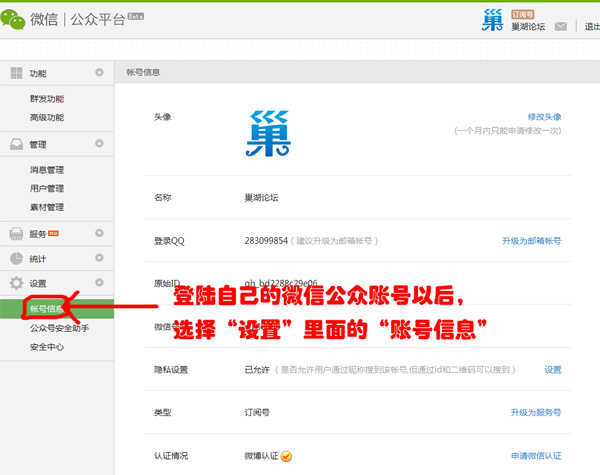
Task: Collapse the 管理 section arrow
Action: 99,143
